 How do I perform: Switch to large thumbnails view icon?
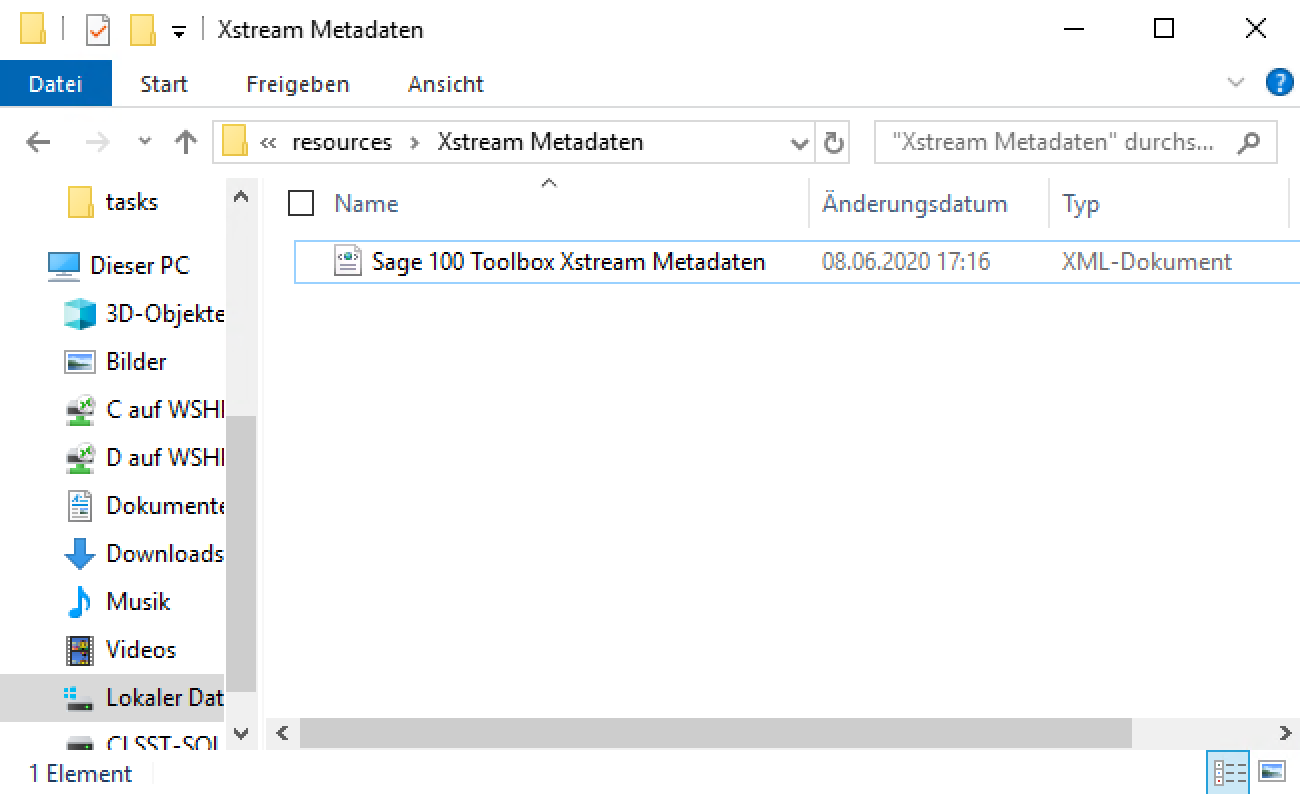click(x=1272, y=772)
